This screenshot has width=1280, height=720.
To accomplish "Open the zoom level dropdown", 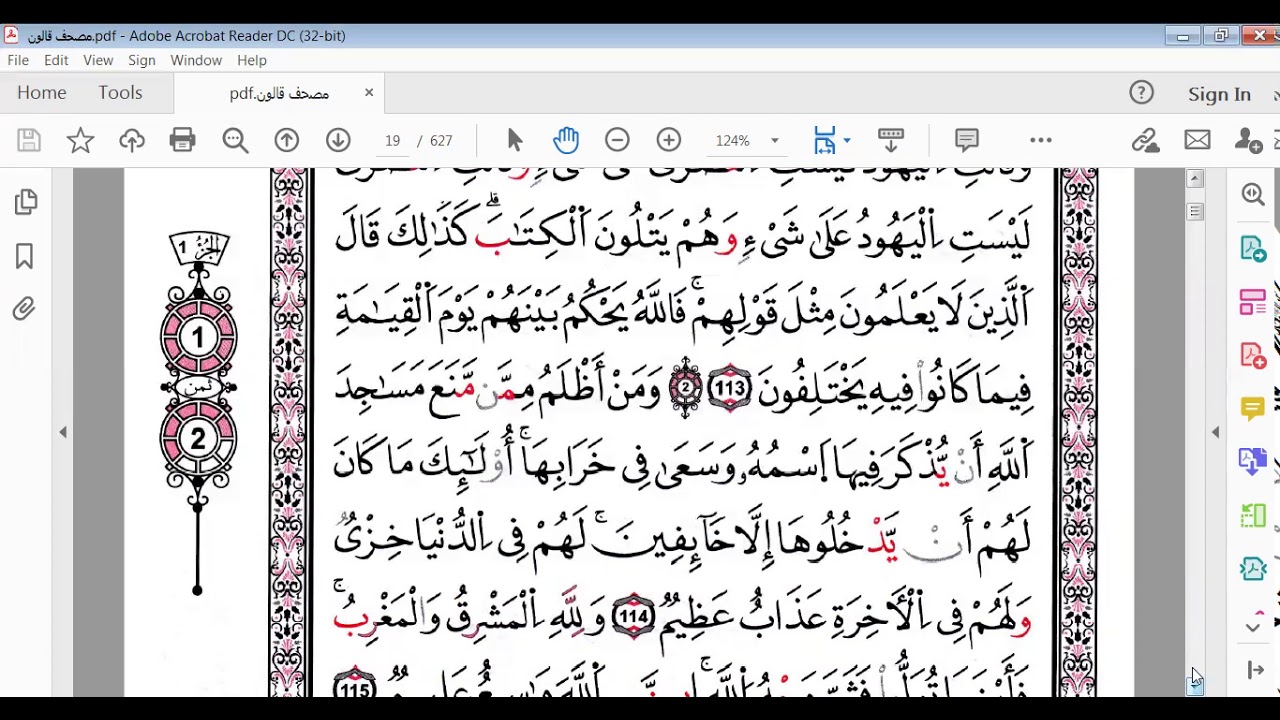I will click(x=774, y=141).
